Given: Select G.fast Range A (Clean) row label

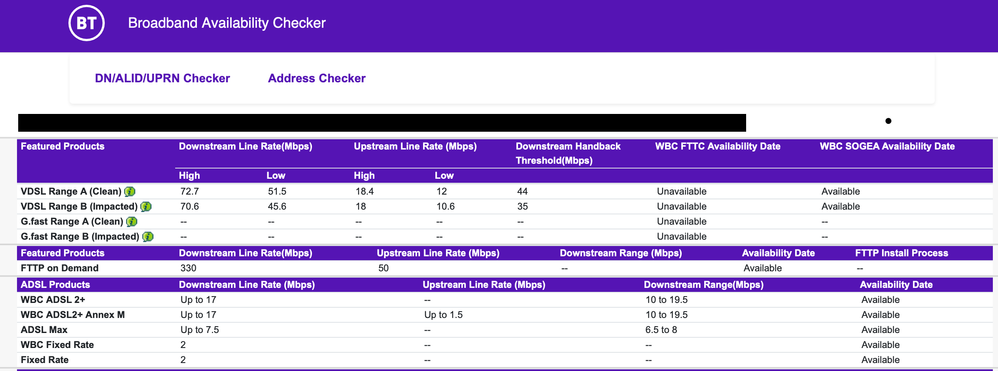Looking at the screenshot, I should pos(72,222).
